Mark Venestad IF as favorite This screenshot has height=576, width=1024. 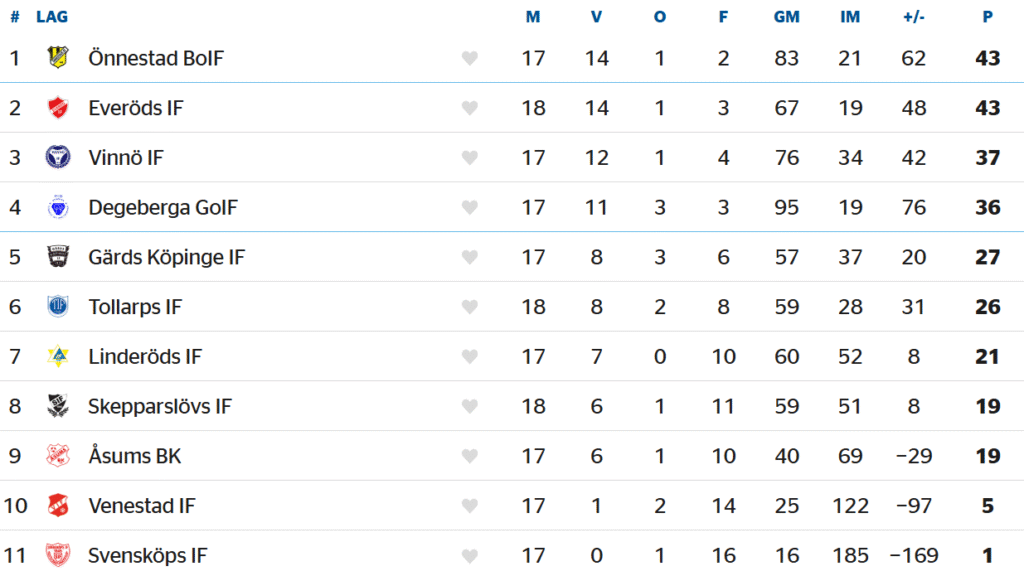click(x=470, y=505)
